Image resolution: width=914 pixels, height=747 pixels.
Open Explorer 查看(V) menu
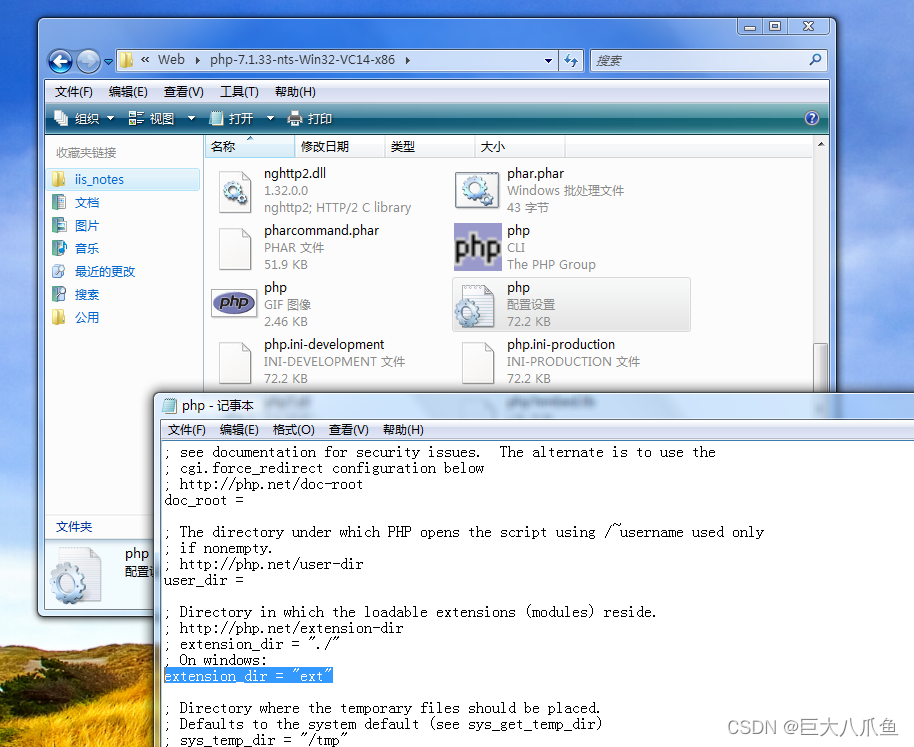[184, 92]
